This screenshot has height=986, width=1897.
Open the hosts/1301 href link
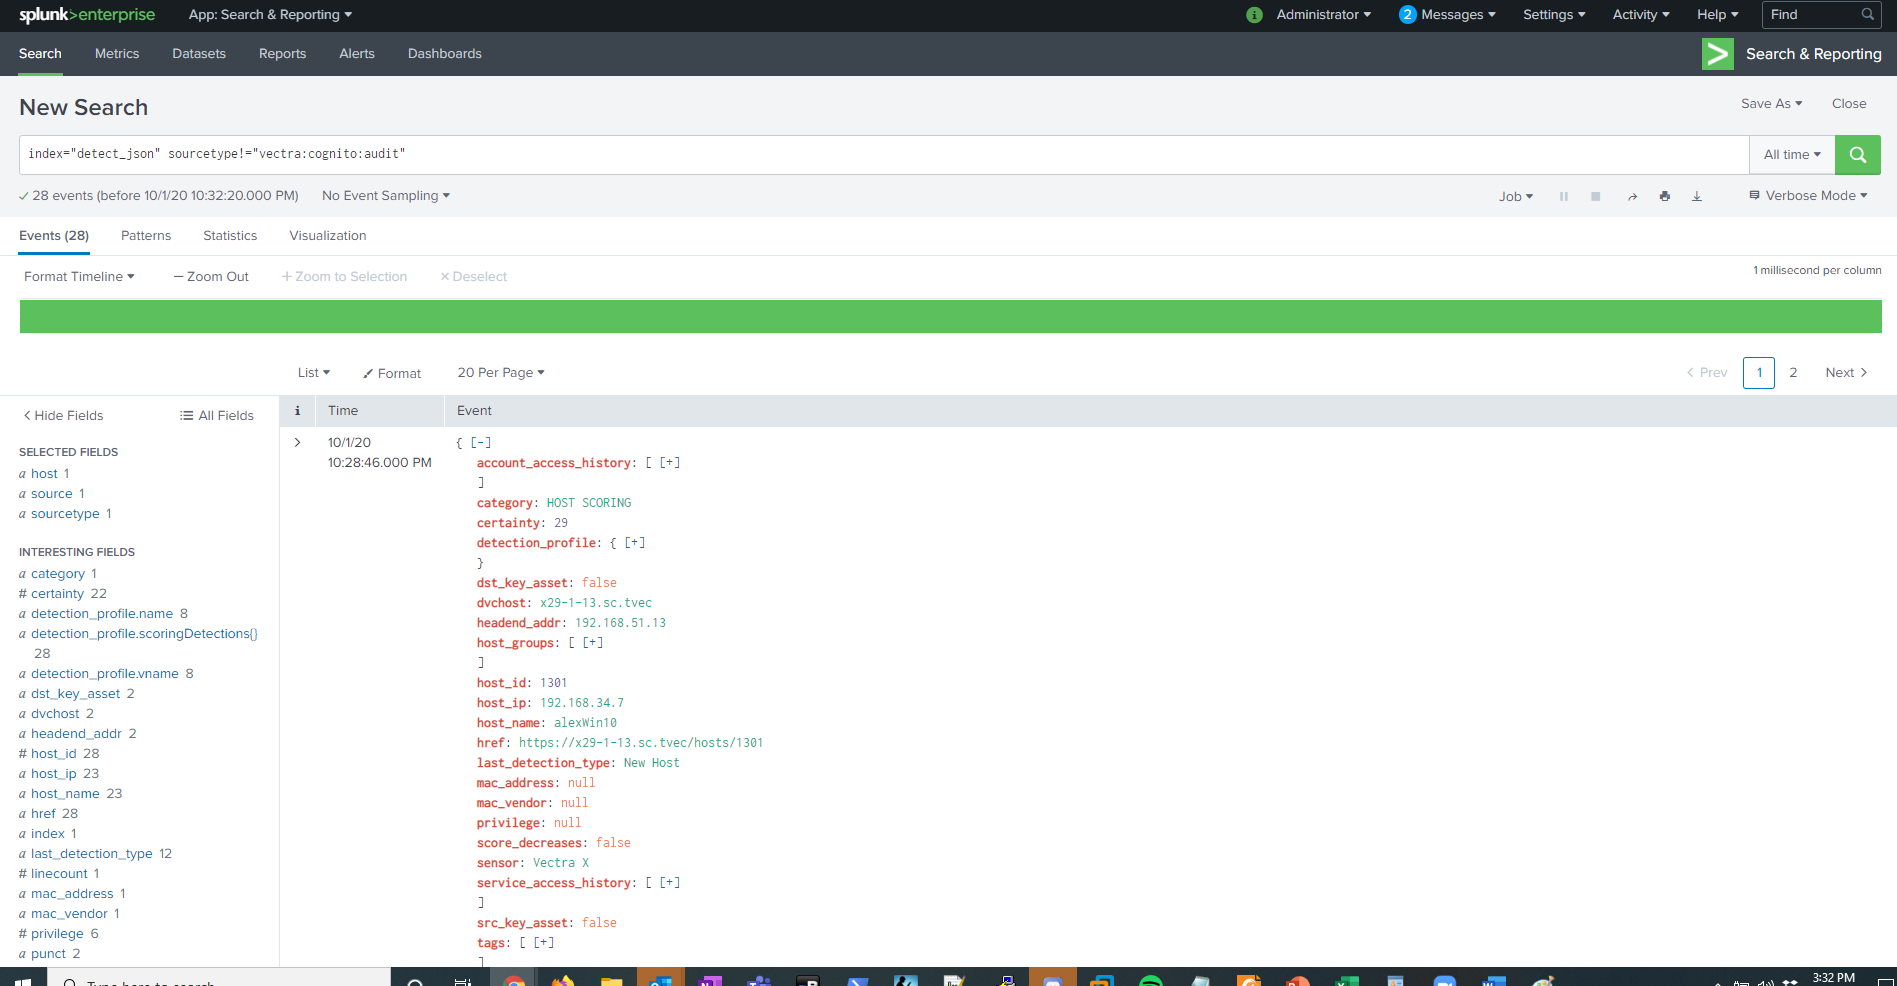(x=641, y=743)
